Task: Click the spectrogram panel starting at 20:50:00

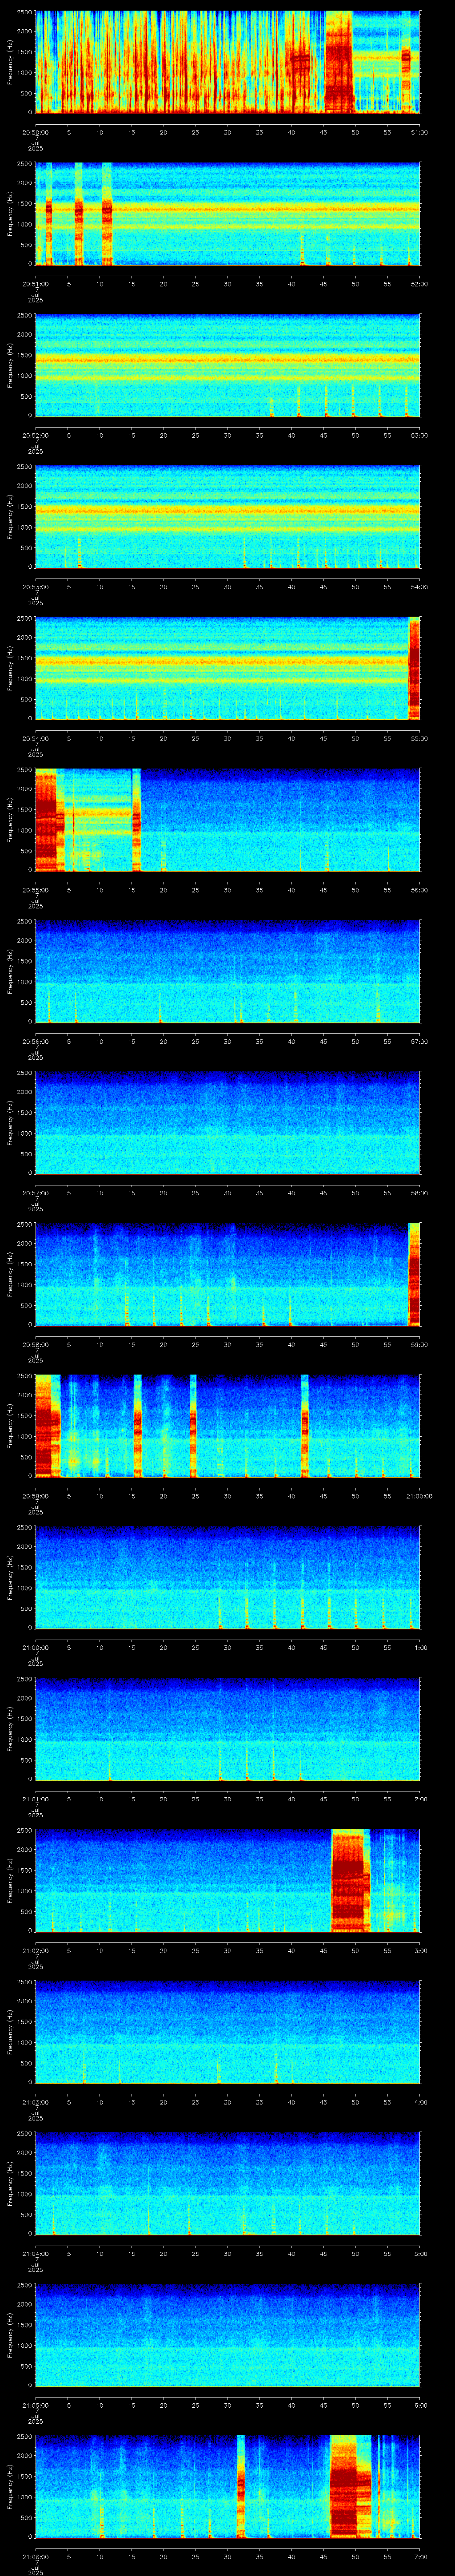Action: 227,62
